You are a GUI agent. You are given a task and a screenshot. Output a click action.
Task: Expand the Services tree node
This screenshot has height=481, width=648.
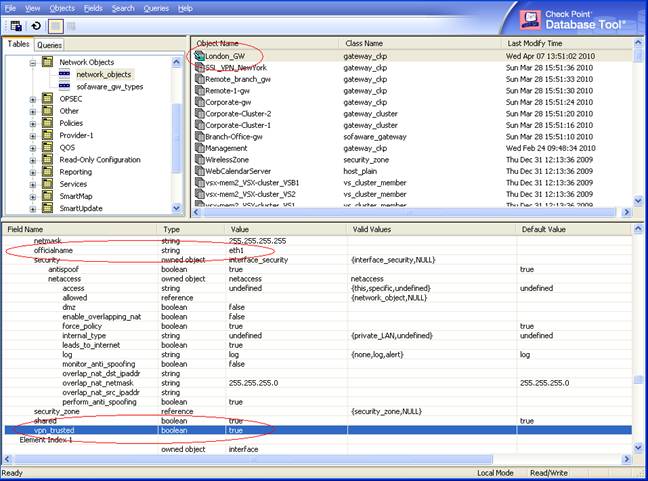(x=33, y=185)
